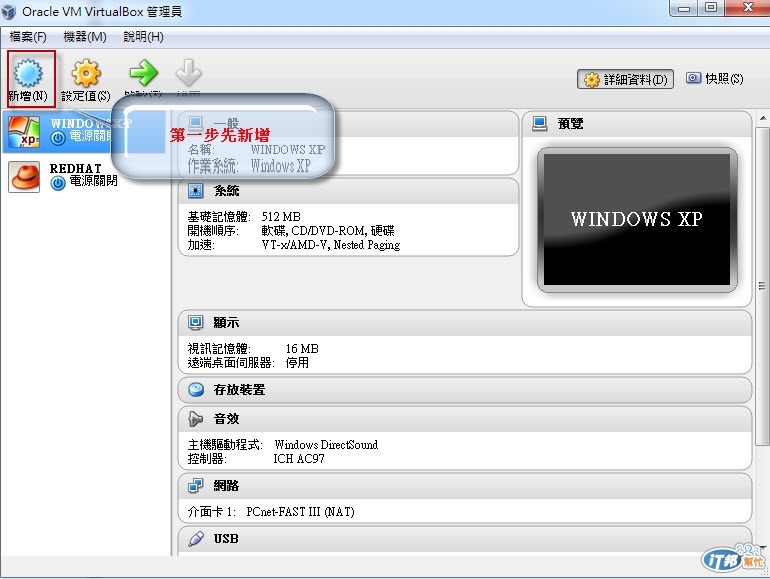Viewport: 770px width, 579px height.
Task: Select the REDHAT machine name text
Action: [x=76, y=168]
